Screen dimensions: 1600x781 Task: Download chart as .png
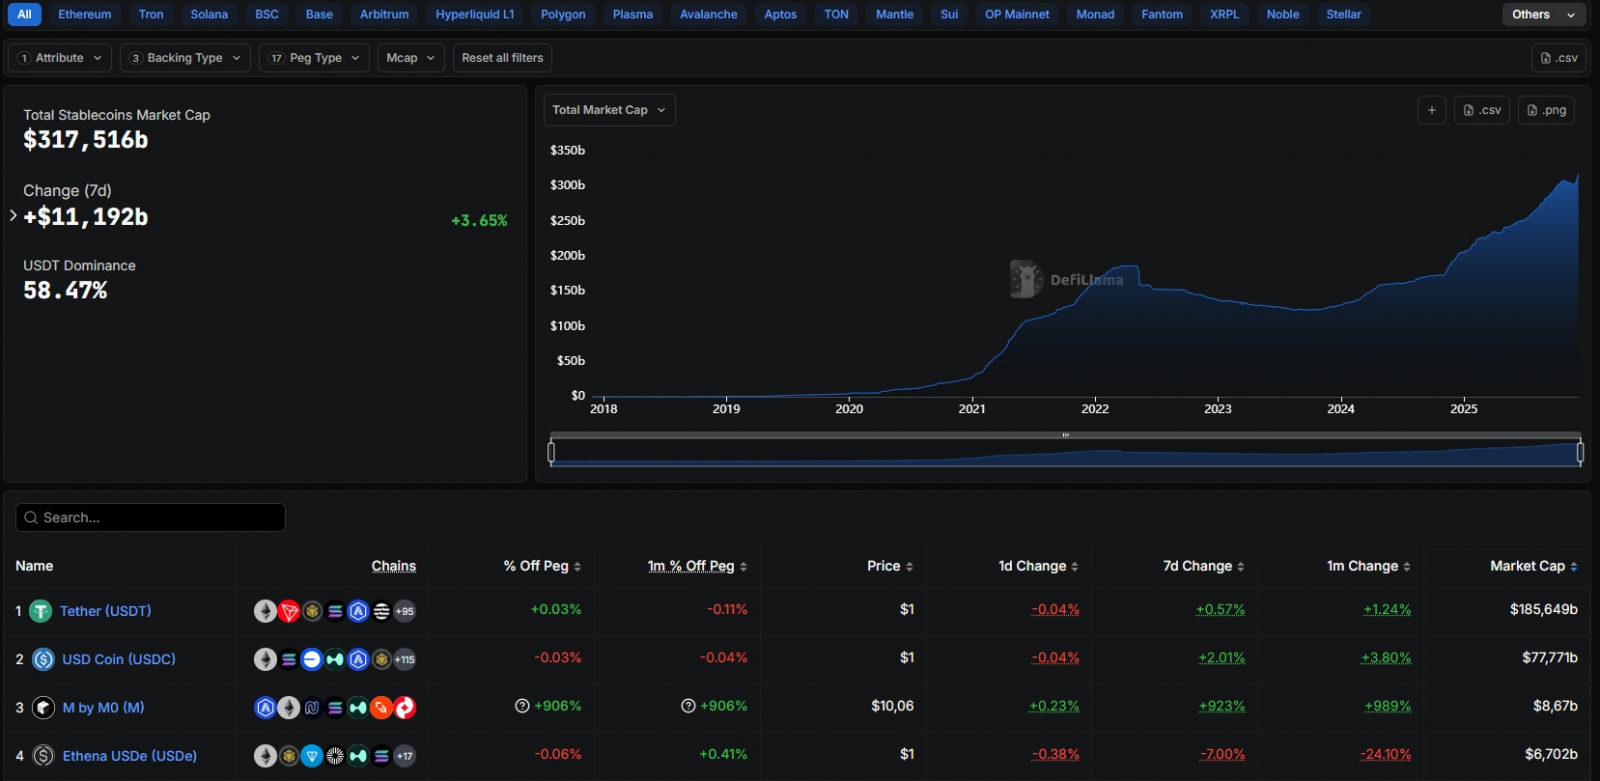[1546, 110]
